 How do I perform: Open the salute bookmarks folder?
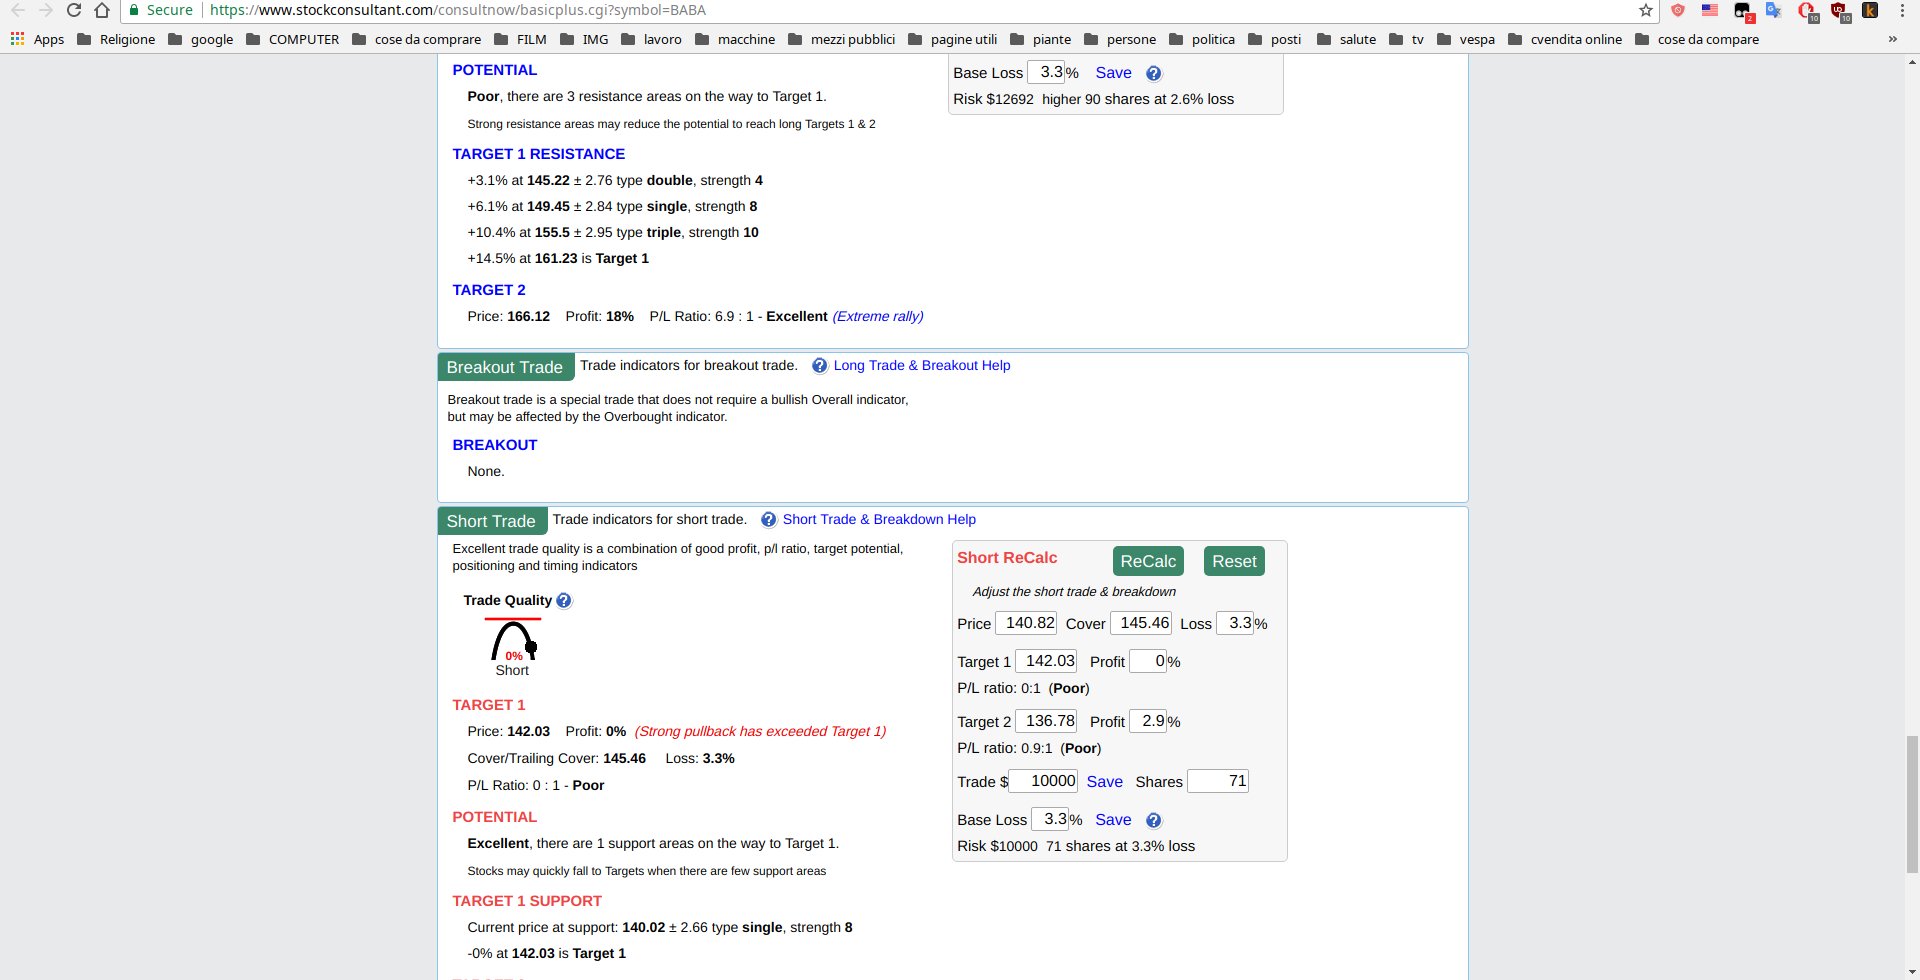click(x=1347, y=39)
